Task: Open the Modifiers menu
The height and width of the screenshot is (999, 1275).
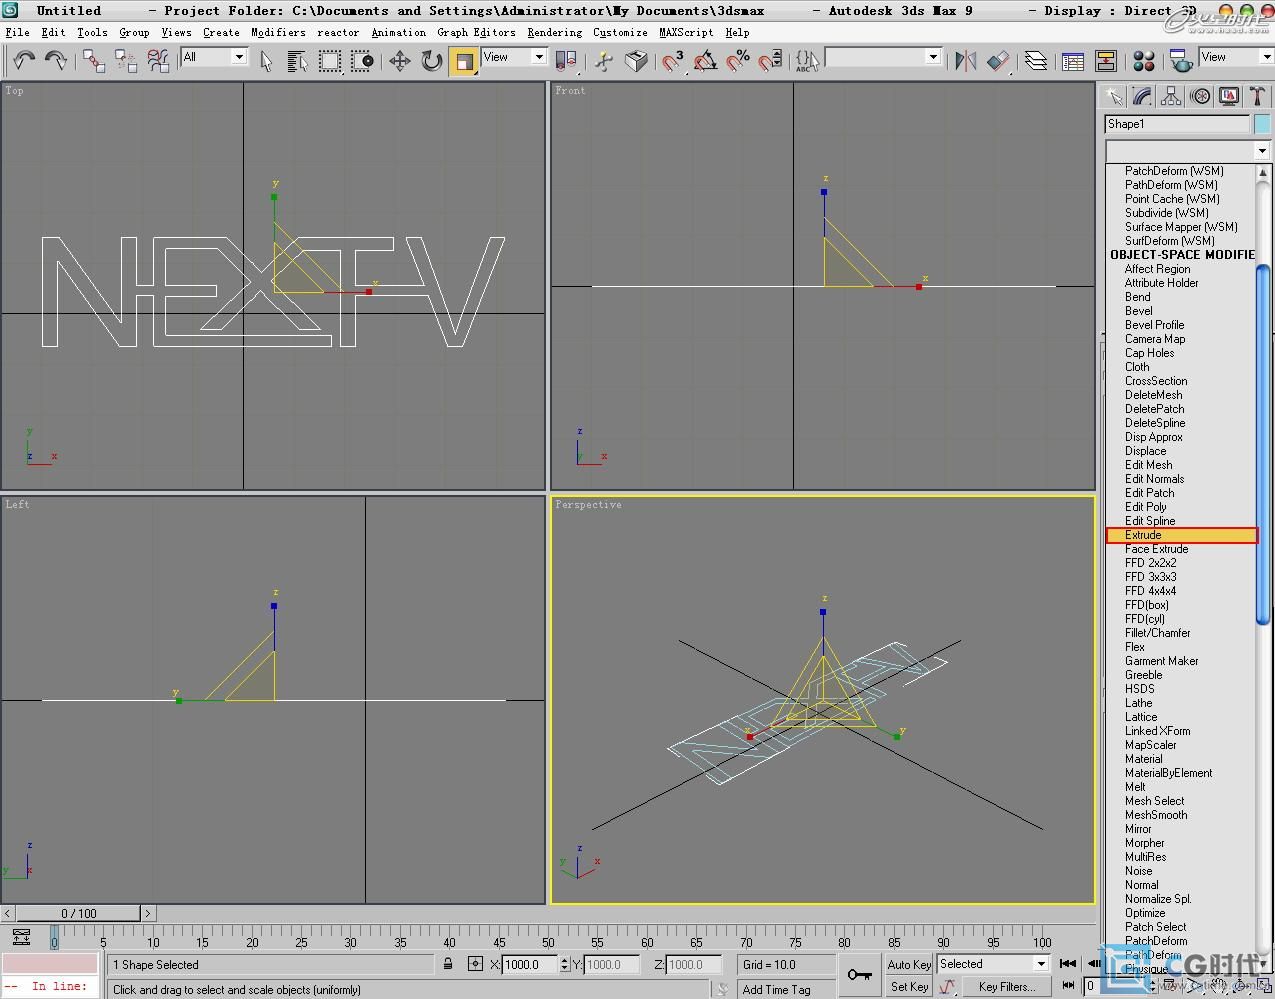Action: click(278, 32)
